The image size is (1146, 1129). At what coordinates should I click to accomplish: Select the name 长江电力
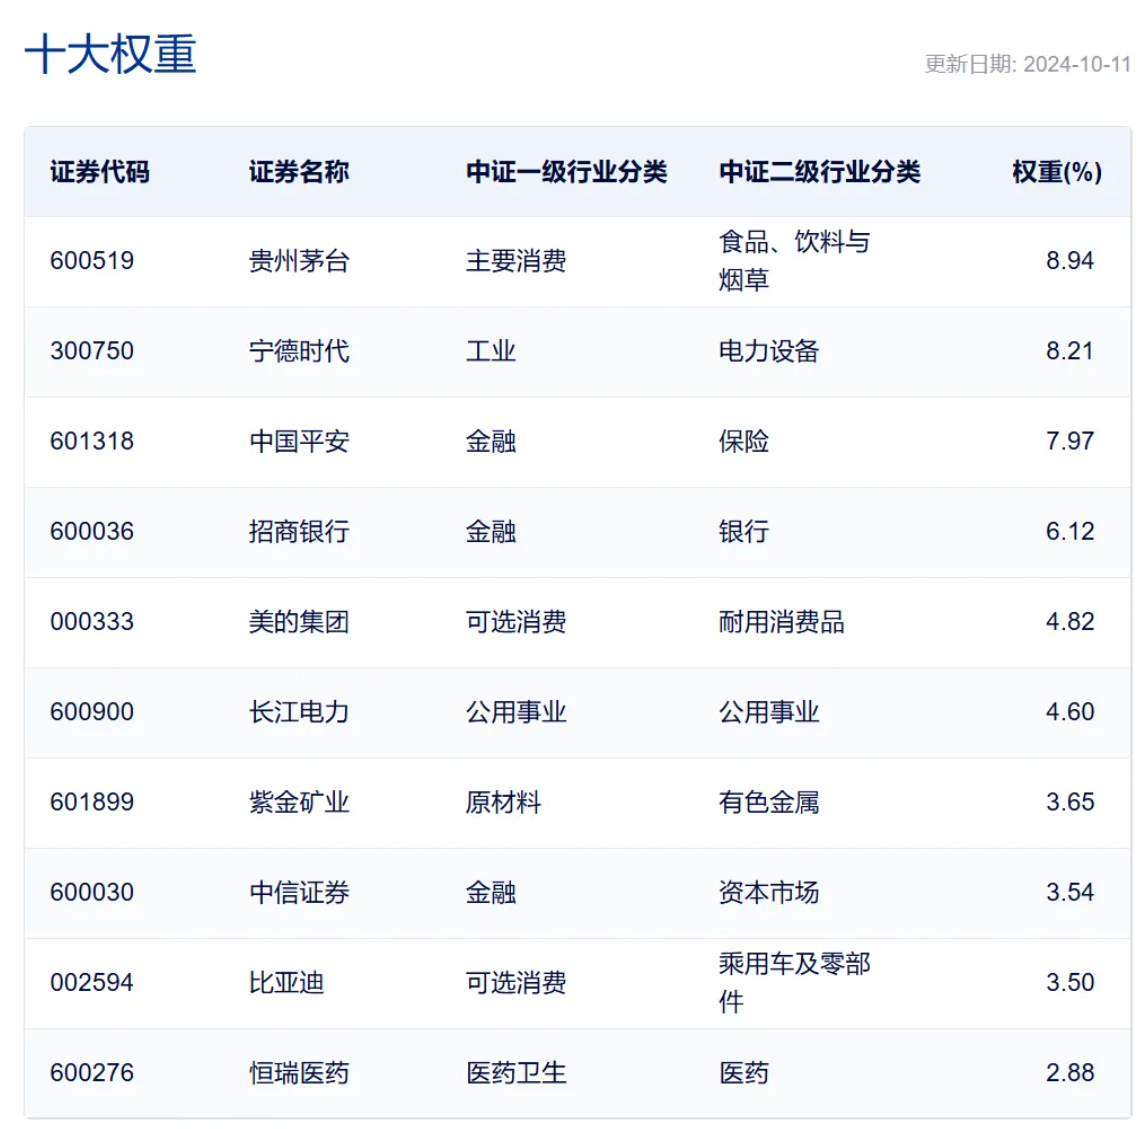(x=299, y=712)
